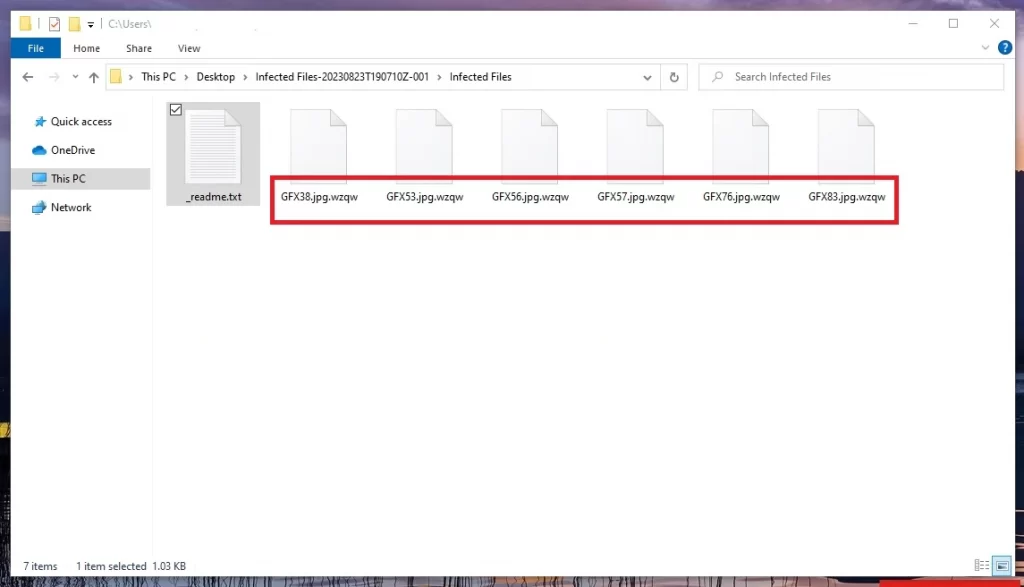Viewport: 1024px width, 587px height.
Task: Open the File ribbon tab
Action: pyautogui.click(x=36, y=48)
